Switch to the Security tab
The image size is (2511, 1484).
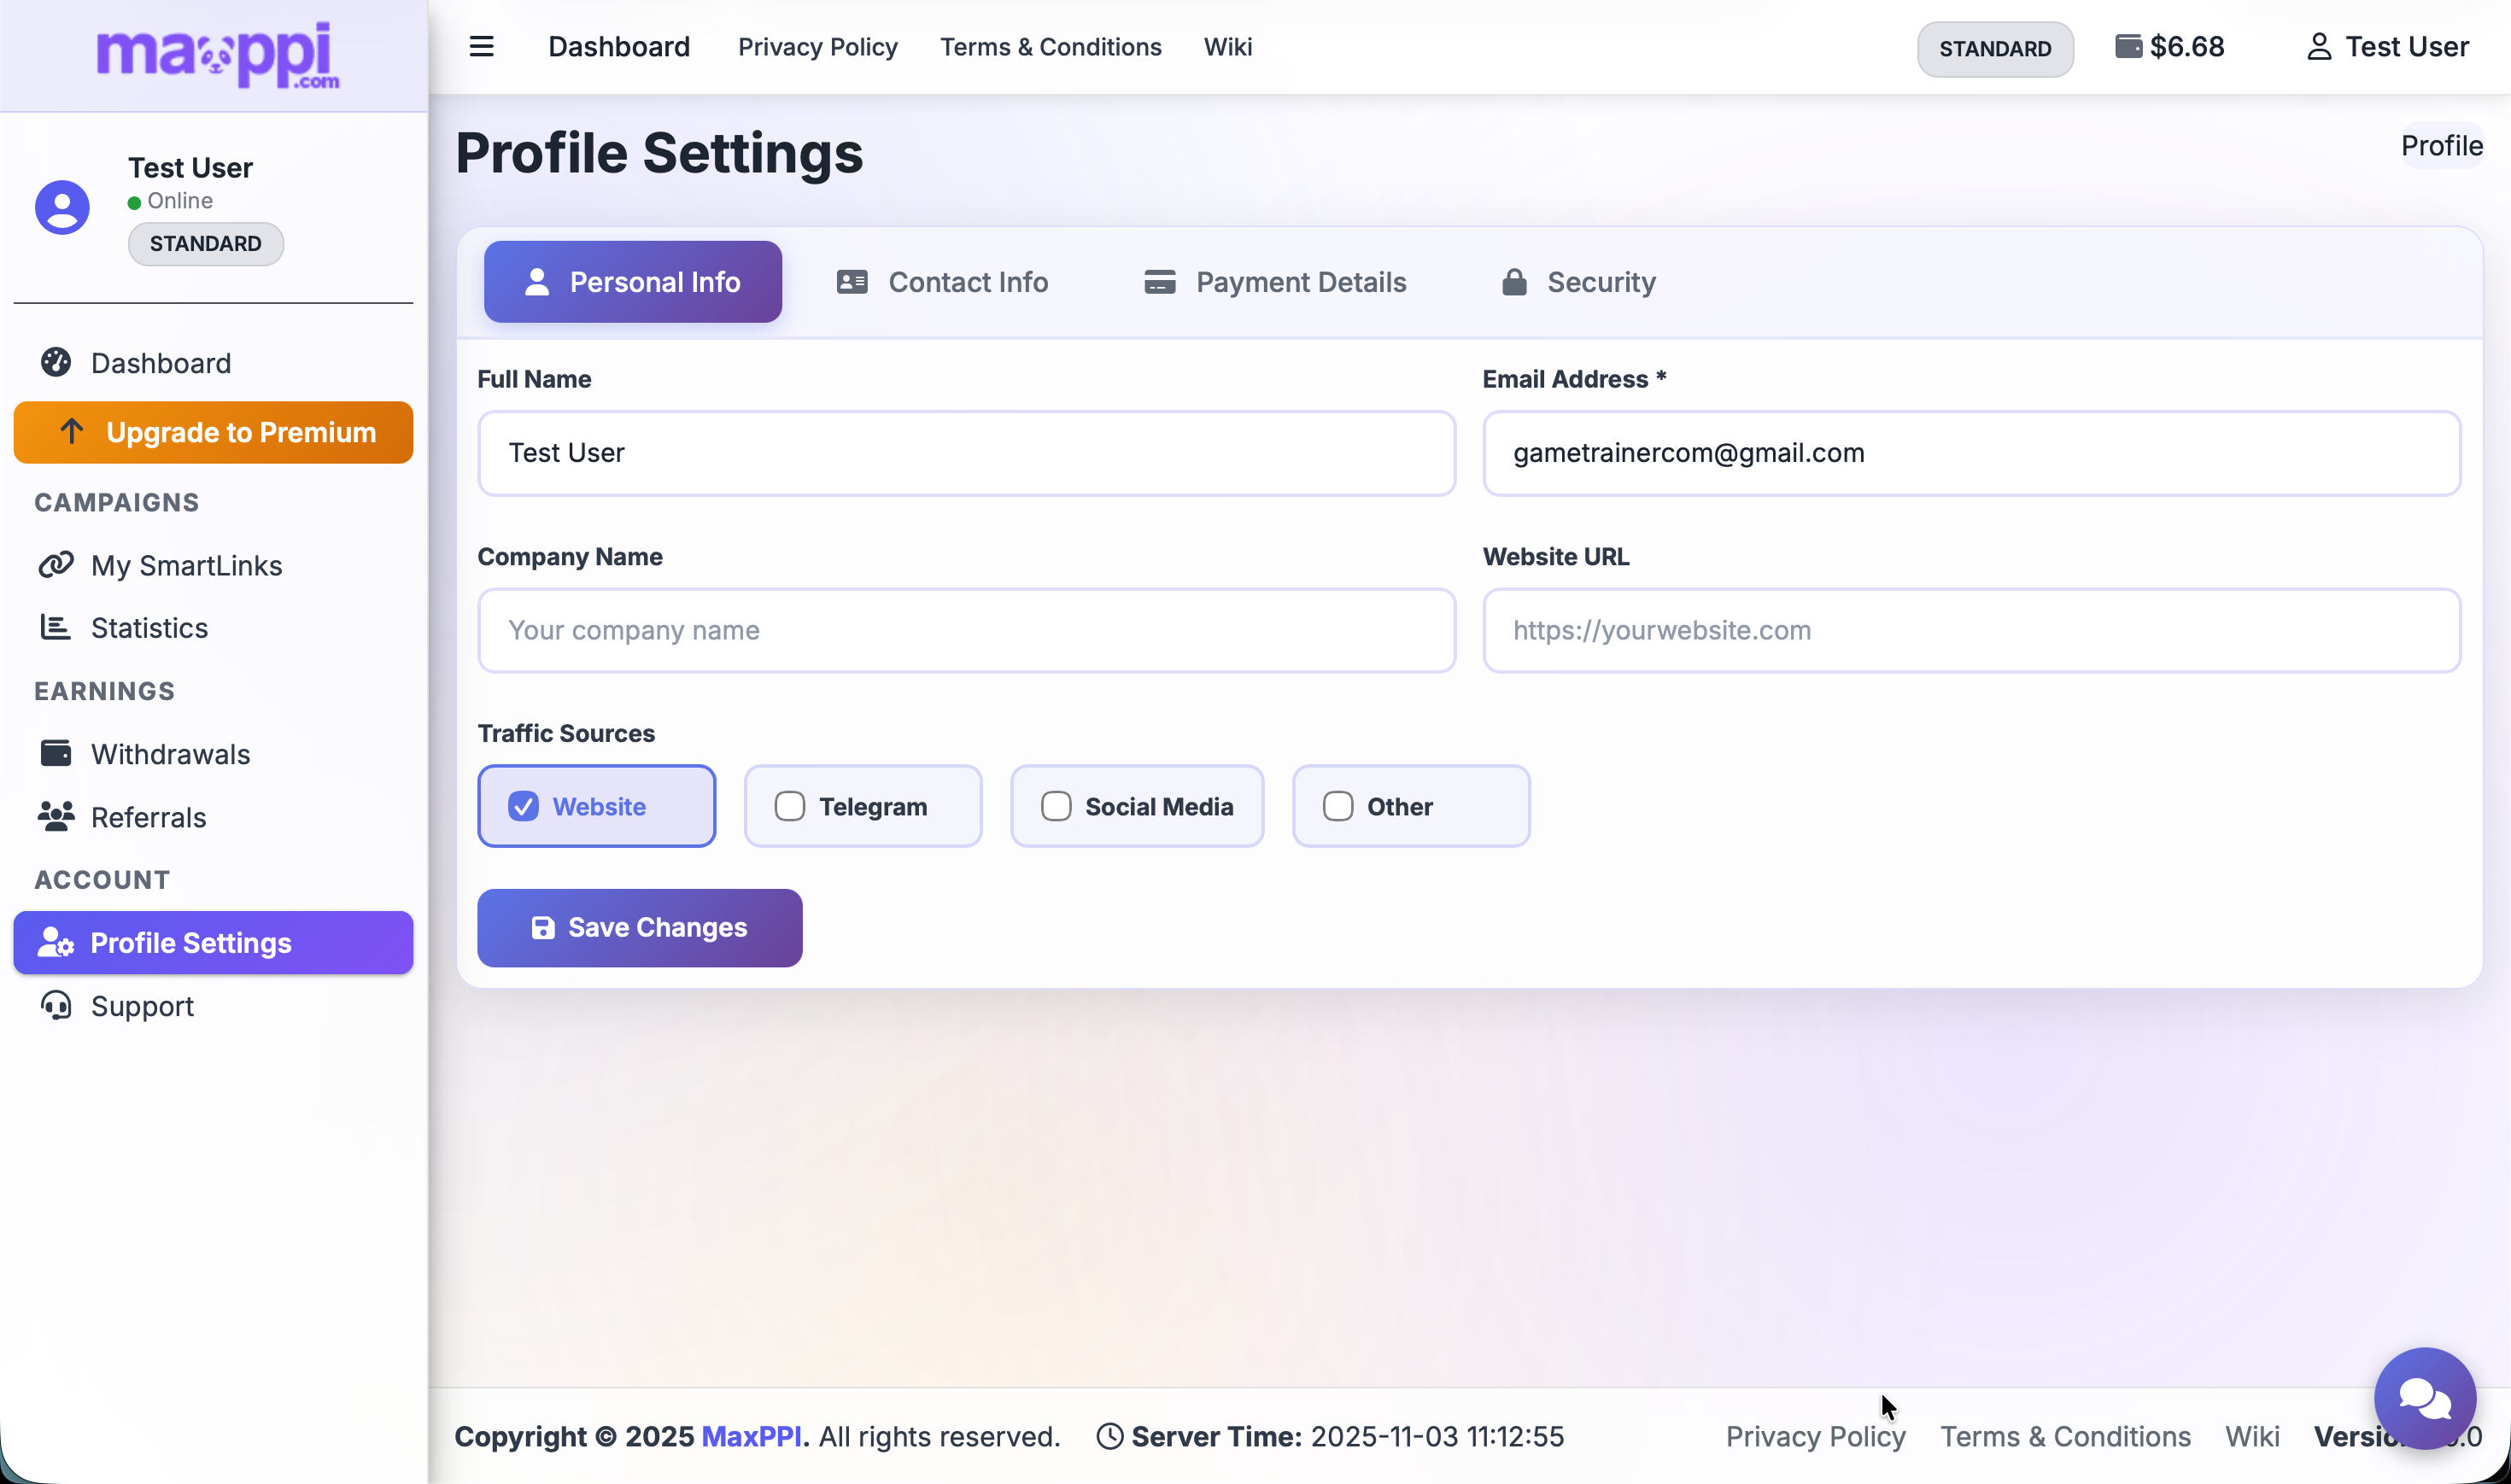[x=1578, y=282]
